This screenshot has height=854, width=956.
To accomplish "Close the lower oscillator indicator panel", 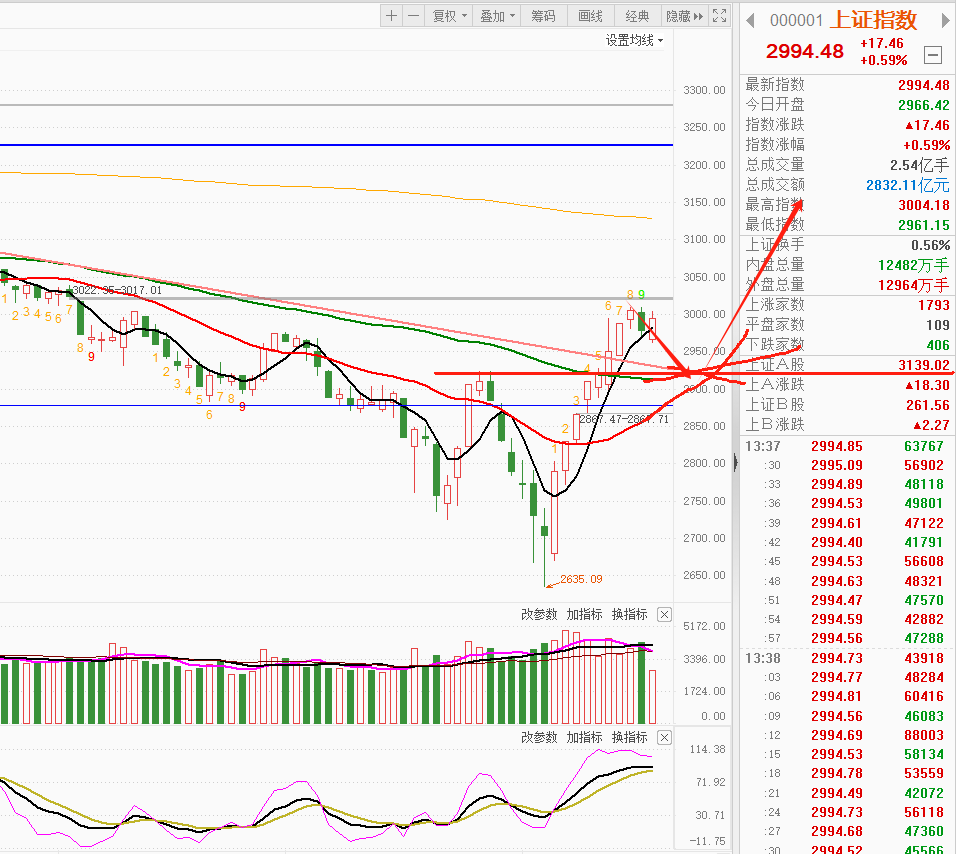I will pos(665,737).
